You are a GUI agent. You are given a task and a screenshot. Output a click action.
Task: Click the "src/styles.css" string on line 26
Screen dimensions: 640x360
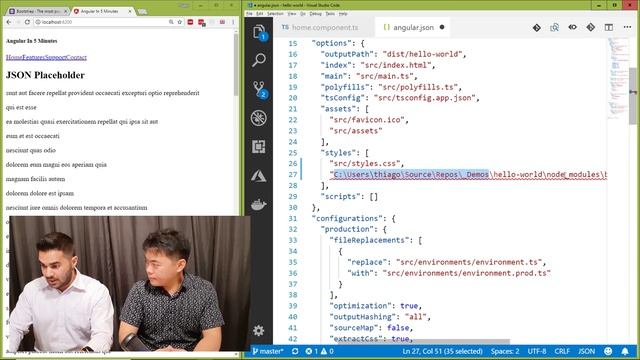click(x=364, y=164)
